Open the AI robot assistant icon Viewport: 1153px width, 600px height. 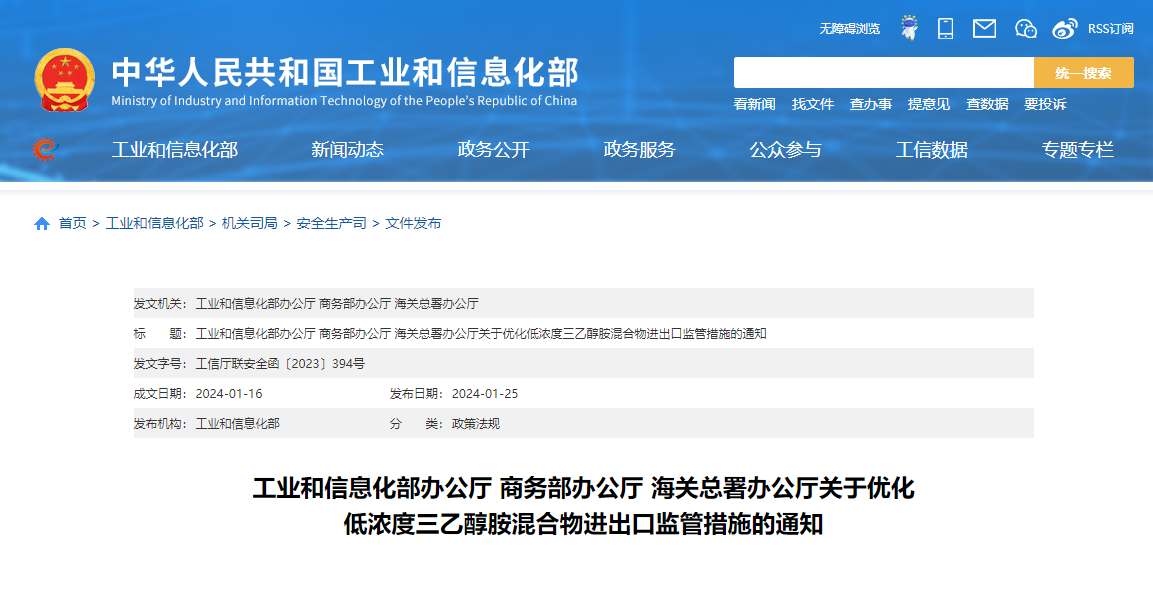click(910, 28)
